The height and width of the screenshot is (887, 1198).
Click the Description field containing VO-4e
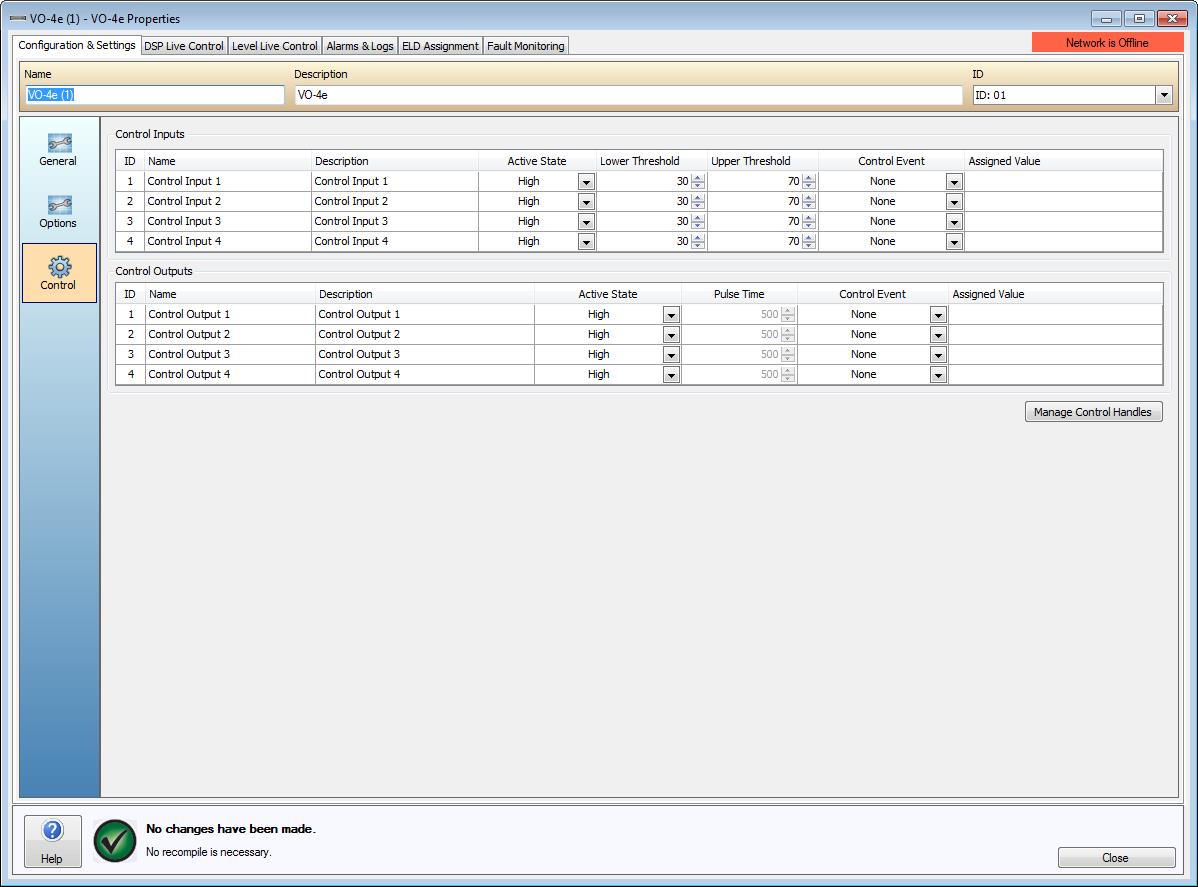point(628,95)
